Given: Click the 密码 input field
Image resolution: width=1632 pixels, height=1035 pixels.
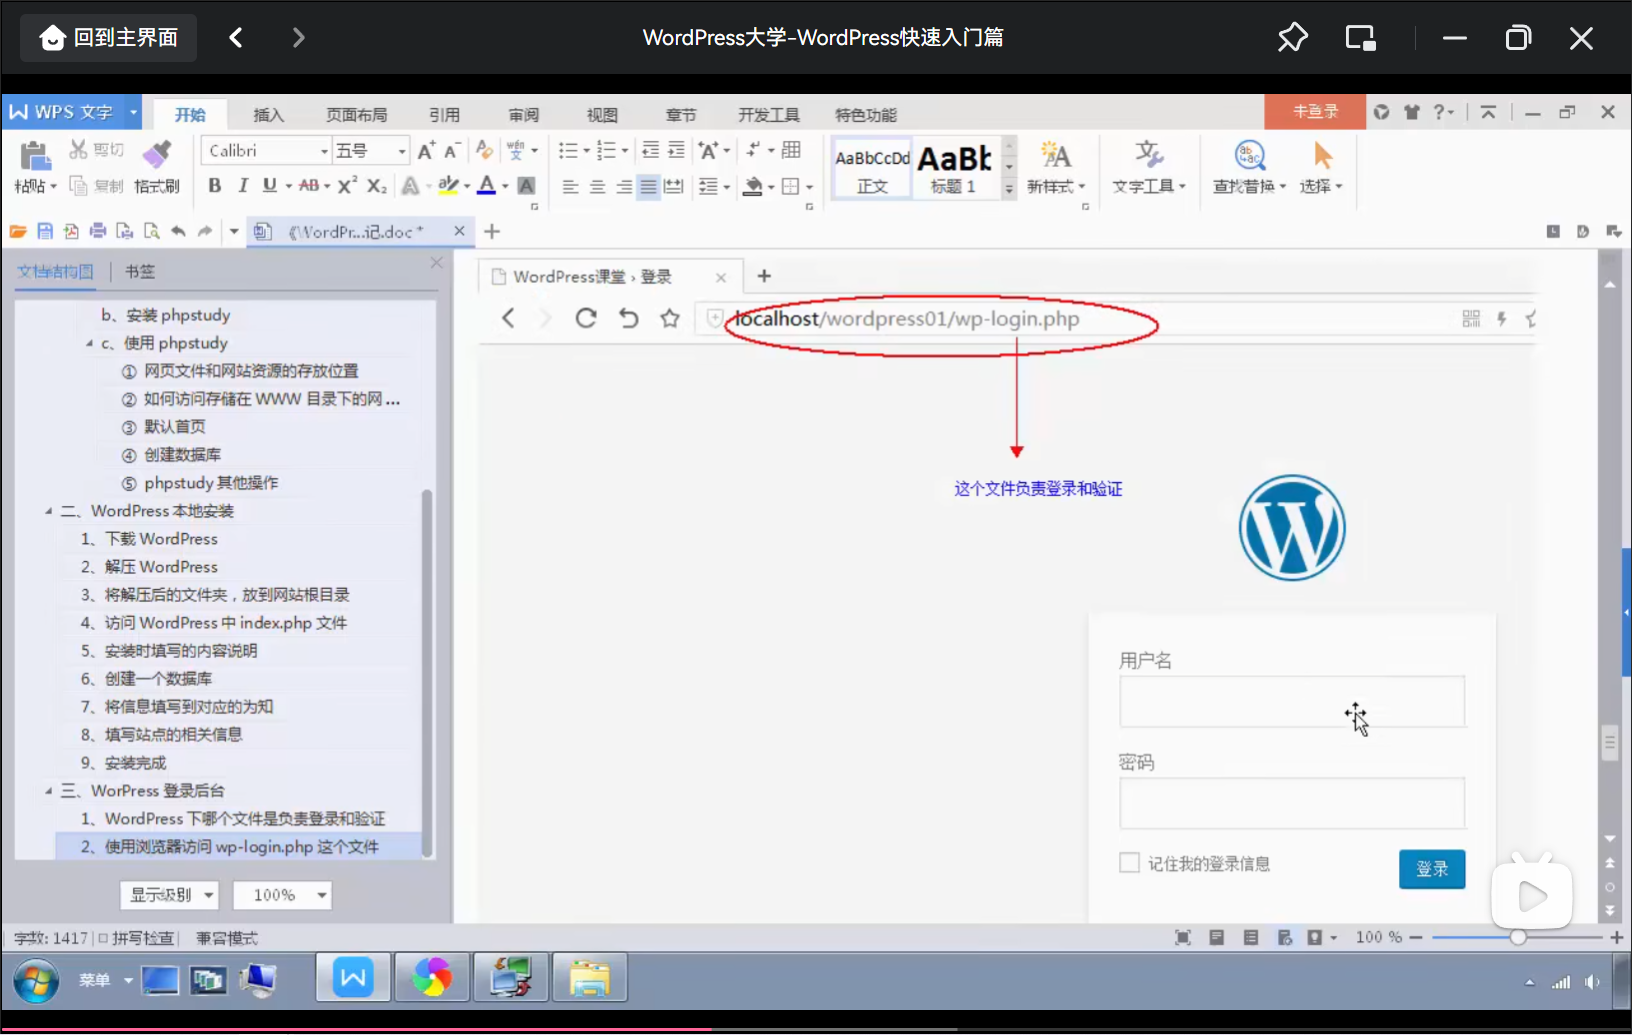Looking at the screenshot, I should point(1292,803).
